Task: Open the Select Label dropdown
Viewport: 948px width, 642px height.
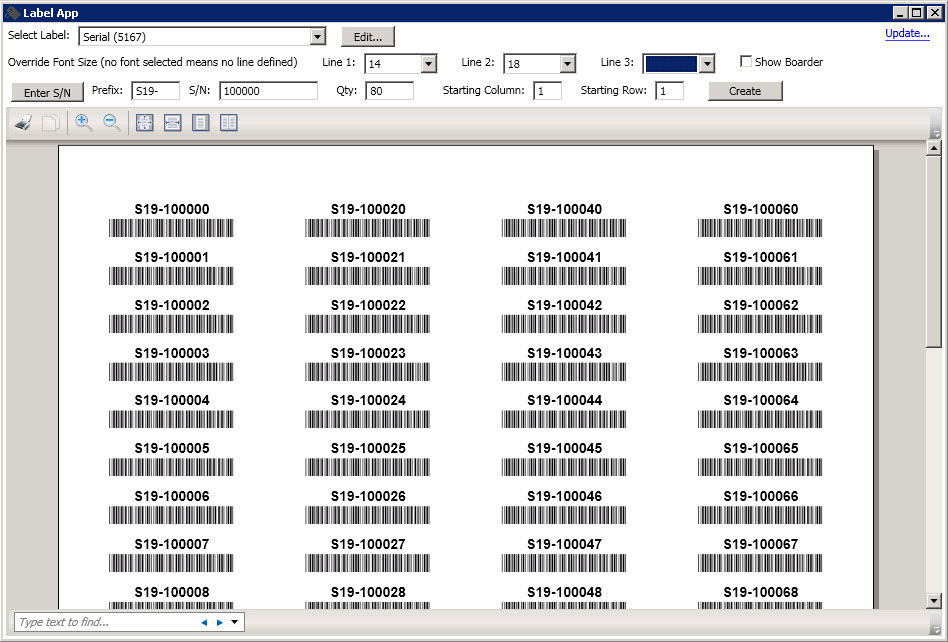Action: tap(317, 37)
